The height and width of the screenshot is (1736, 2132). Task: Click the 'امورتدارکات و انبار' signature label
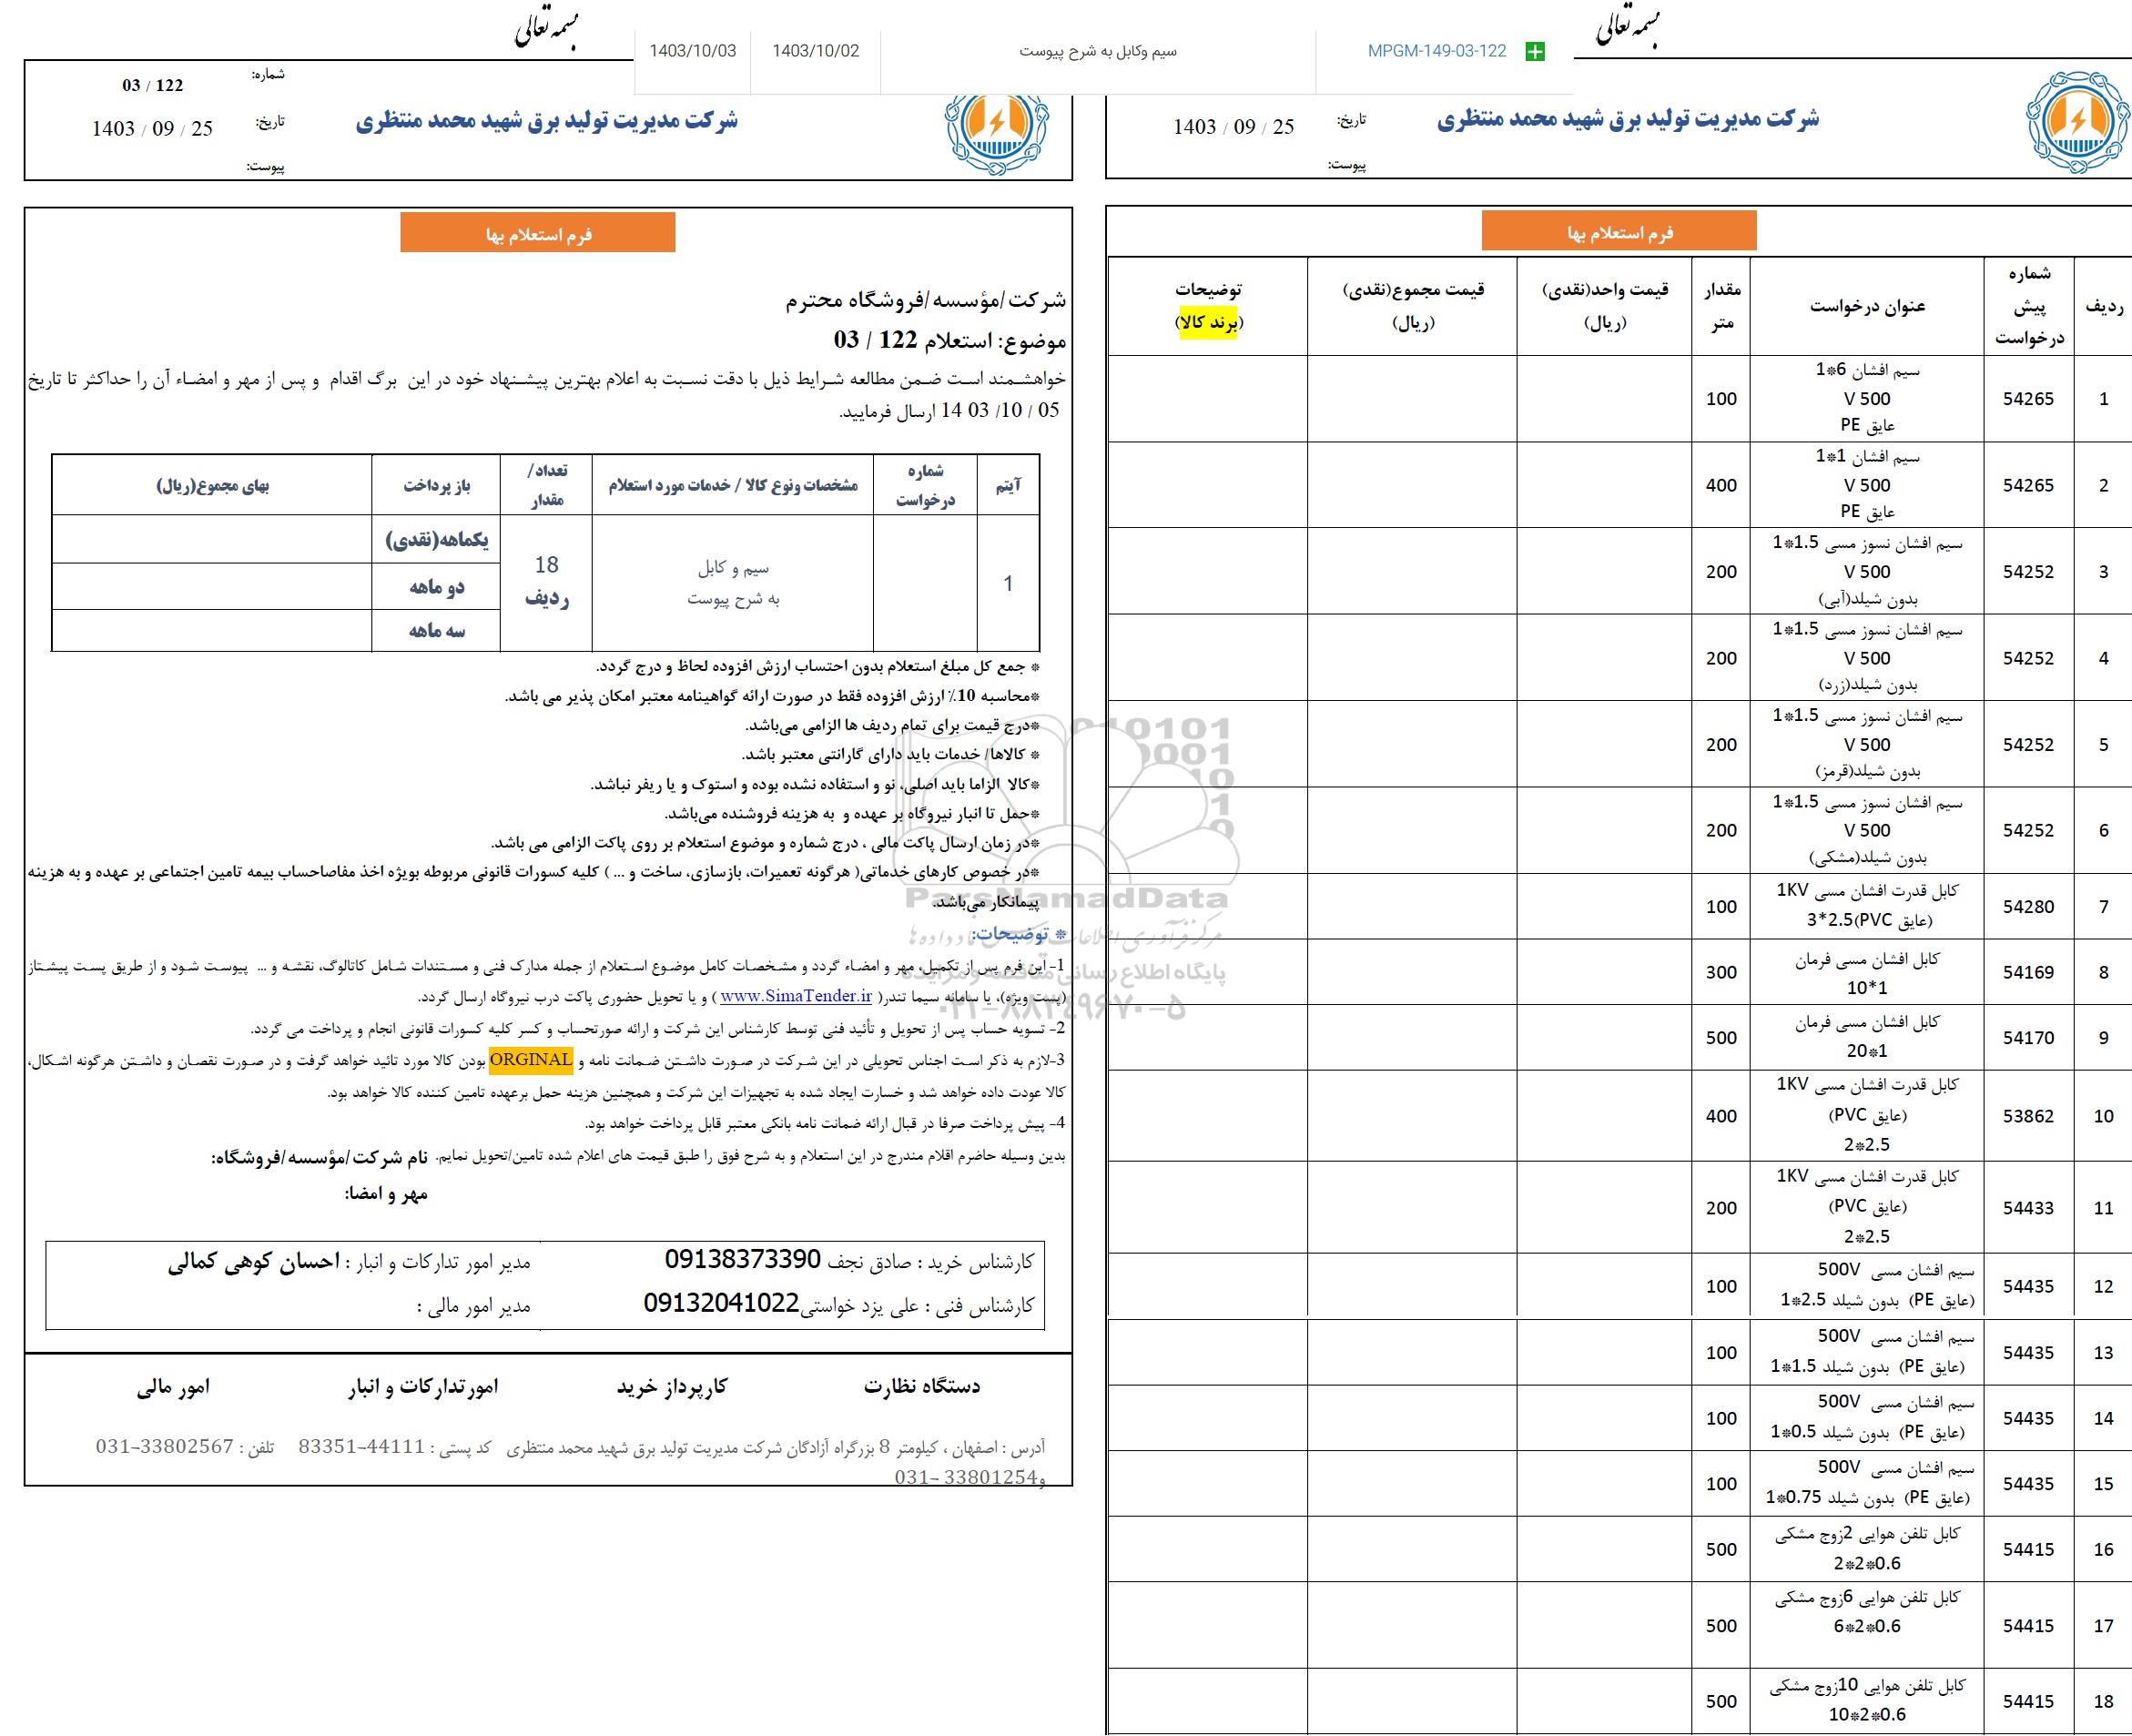(x=423, y=1386)
